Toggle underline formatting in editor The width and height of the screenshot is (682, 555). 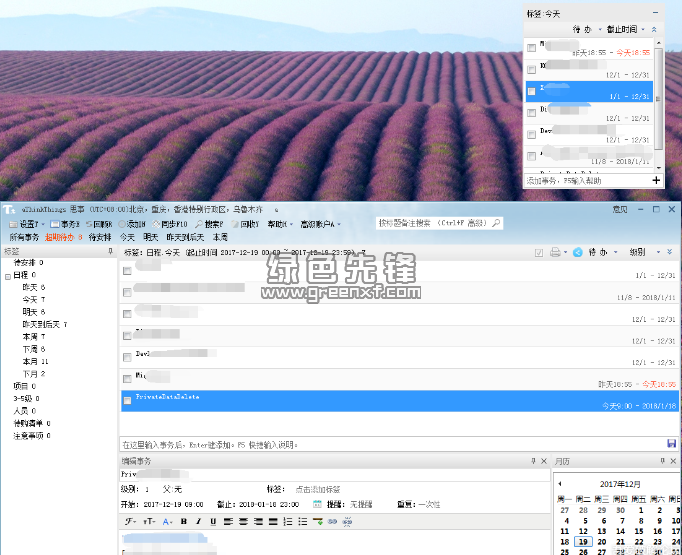[x=213, y=522]
